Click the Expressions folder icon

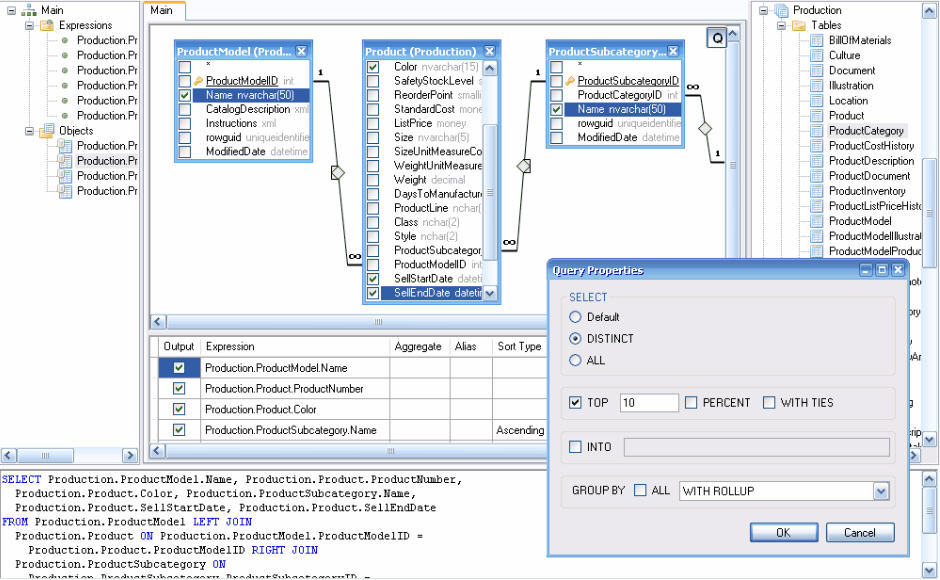point(47,25)
